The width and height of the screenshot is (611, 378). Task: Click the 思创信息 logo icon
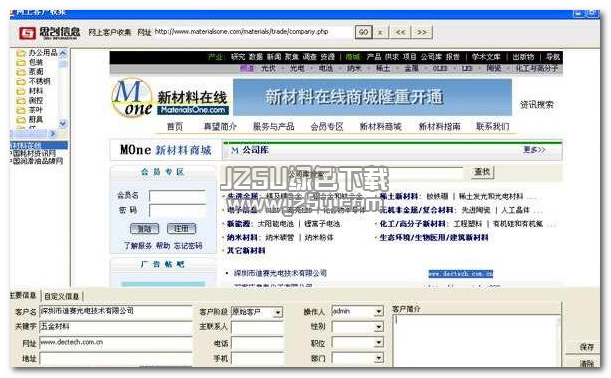pyautogui.click(x=27, y=33)
